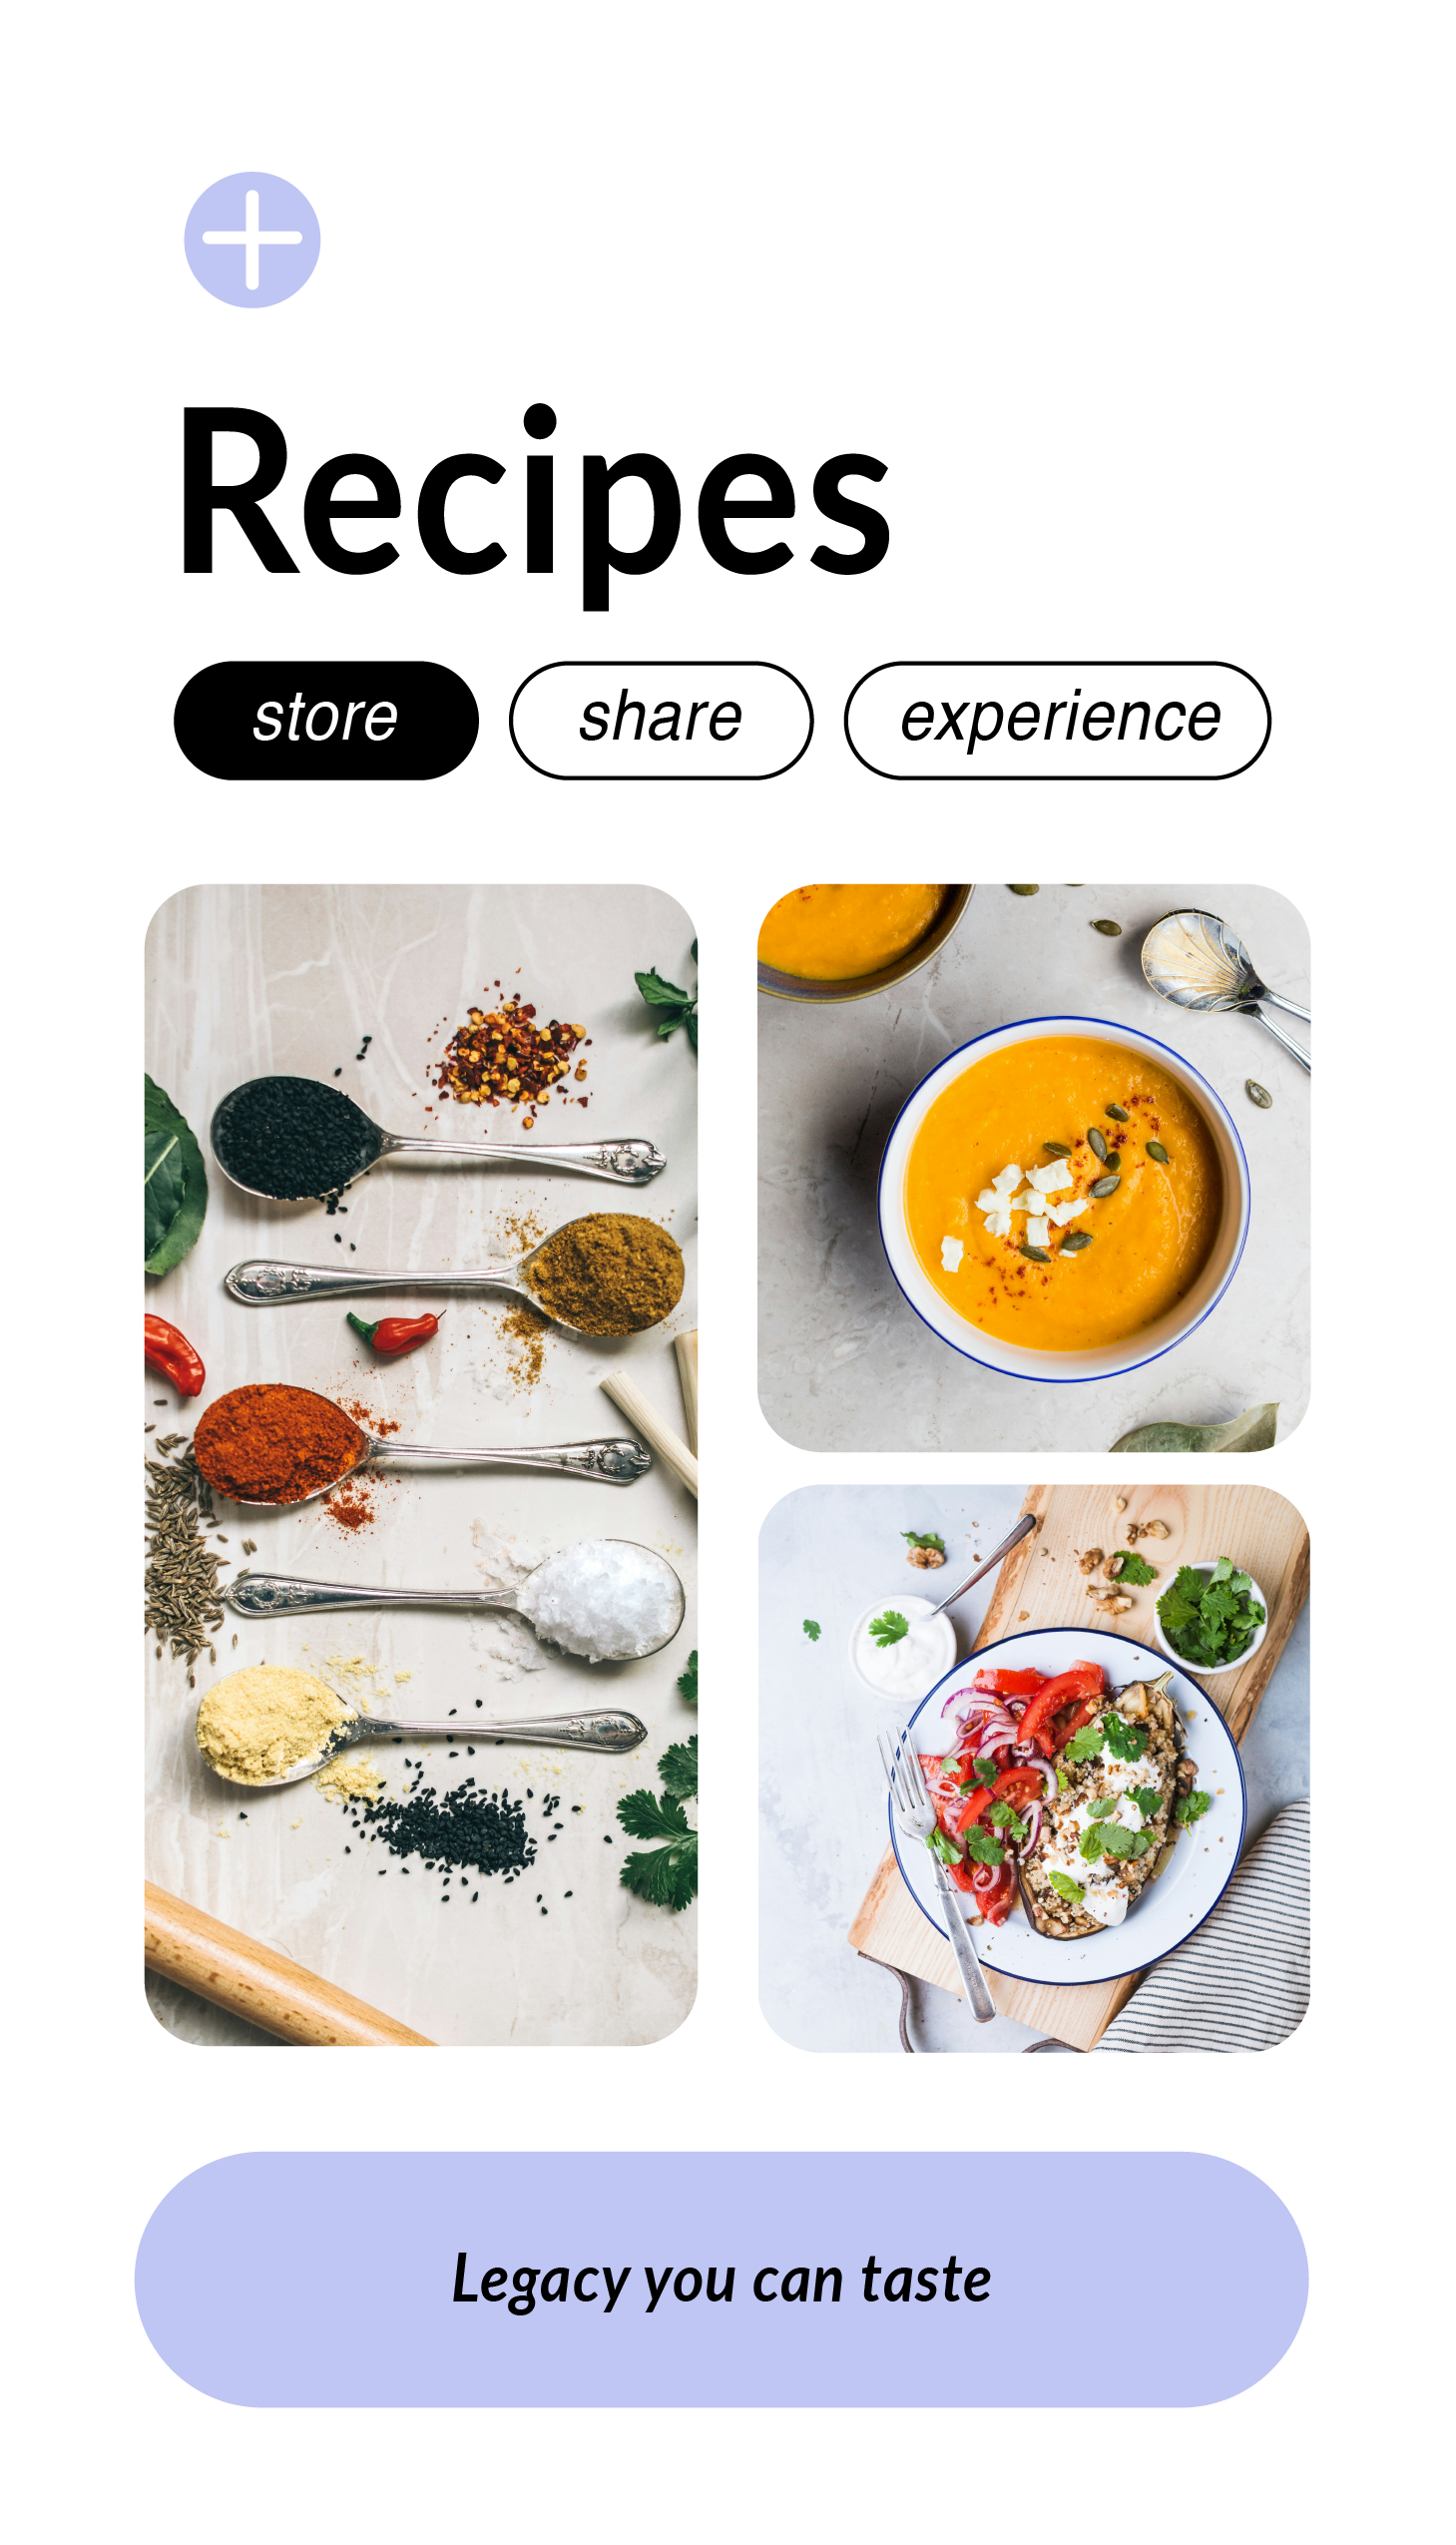Open the spice spoons photo card
The width and height of the screenshot is (1456, 2545).
(421, 1464)
